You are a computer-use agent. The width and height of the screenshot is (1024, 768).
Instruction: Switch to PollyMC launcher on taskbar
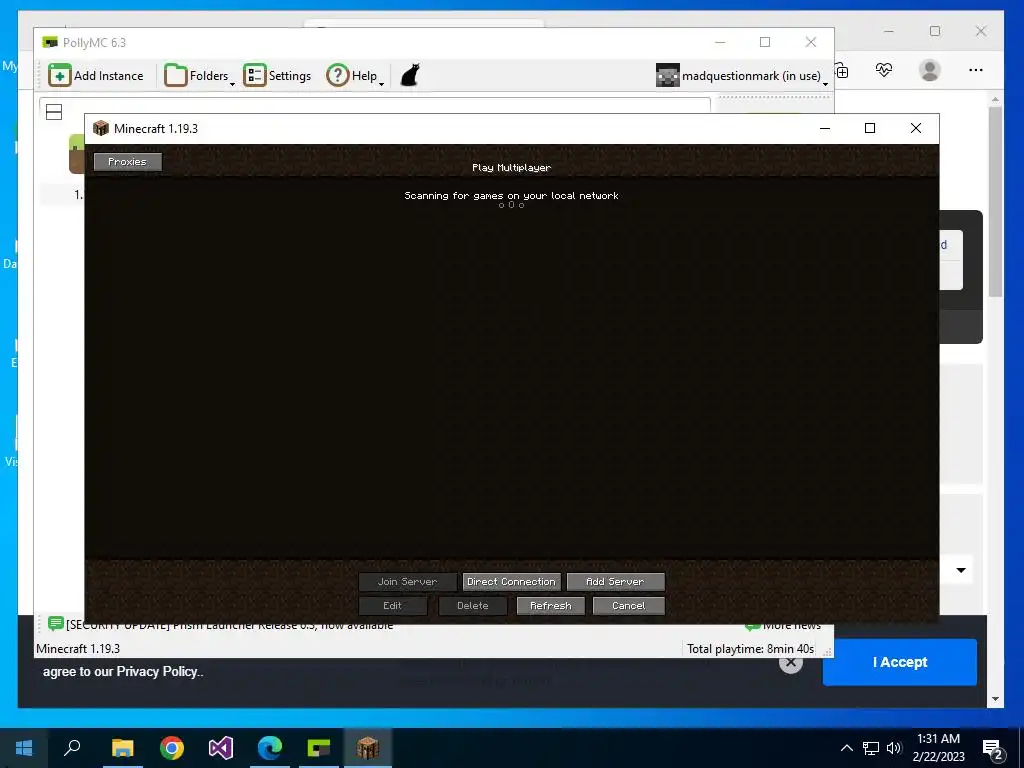pos(319,748)
